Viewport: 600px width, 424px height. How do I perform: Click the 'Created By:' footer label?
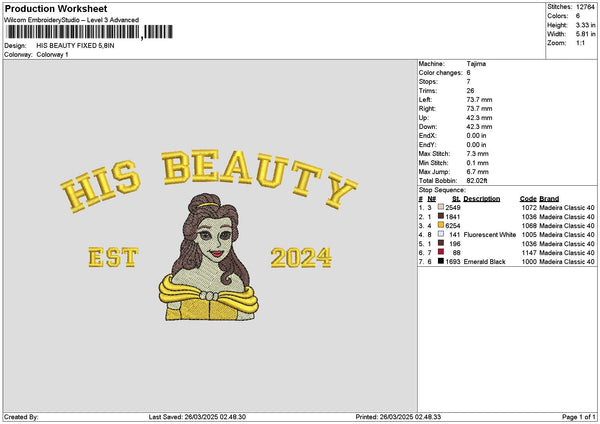(x=21, y=417)
